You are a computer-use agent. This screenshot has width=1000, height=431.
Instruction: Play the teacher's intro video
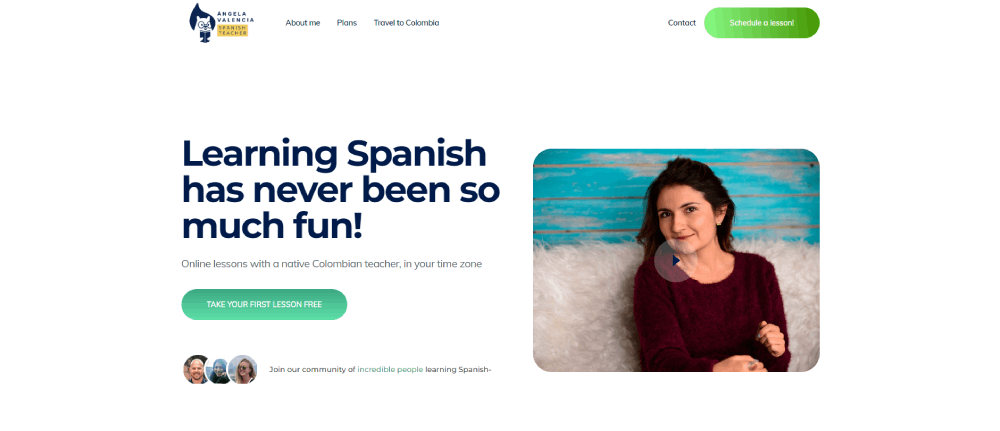coord(675,260)
